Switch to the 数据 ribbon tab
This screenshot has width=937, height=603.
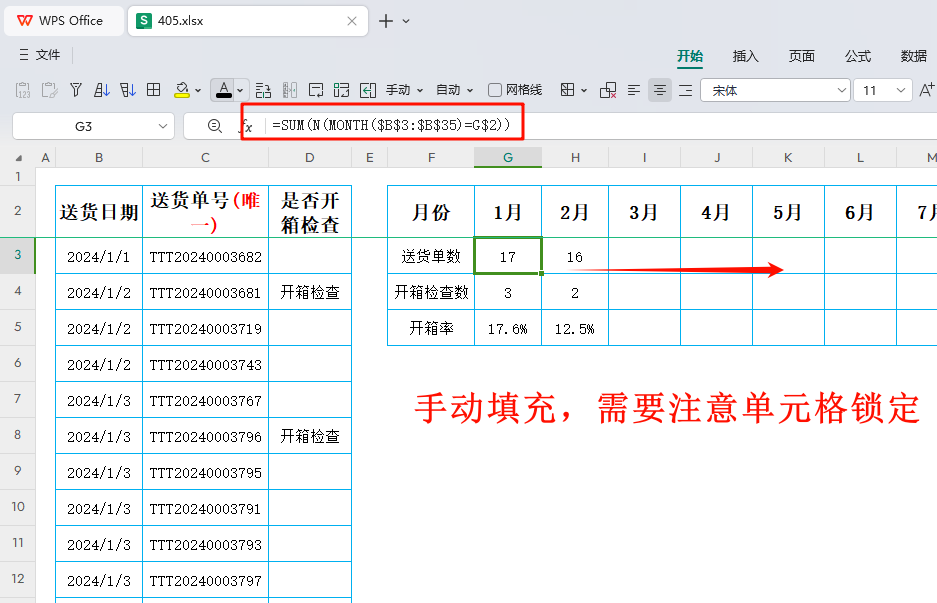pyautogui.click(x=914, y=56)
